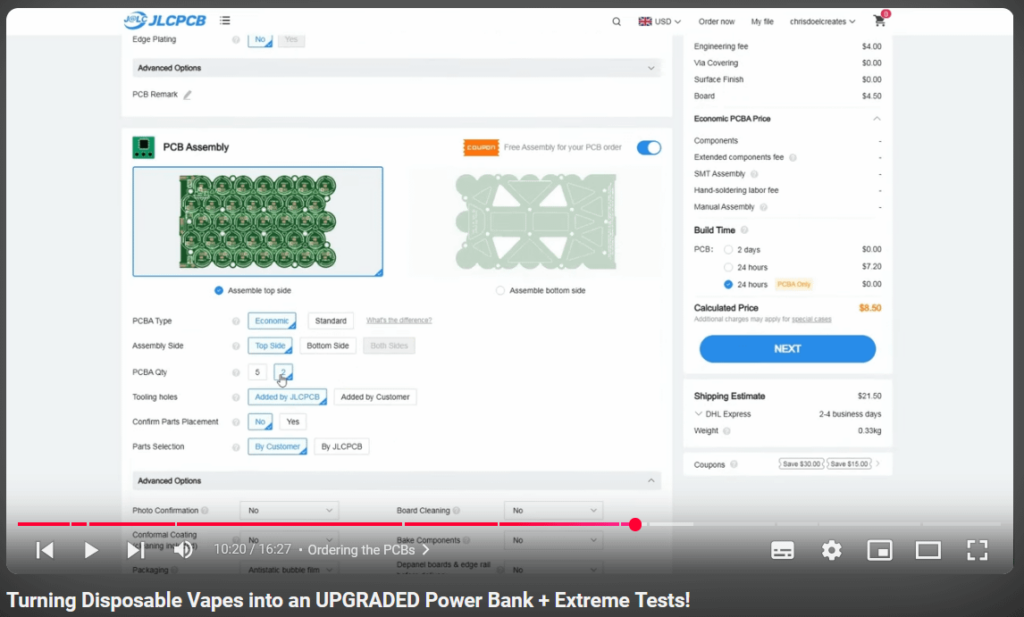This screenshot has width=1024, height=617.
Task: Select 24 hours PCBA Only build time
Action: click(728, 284)
